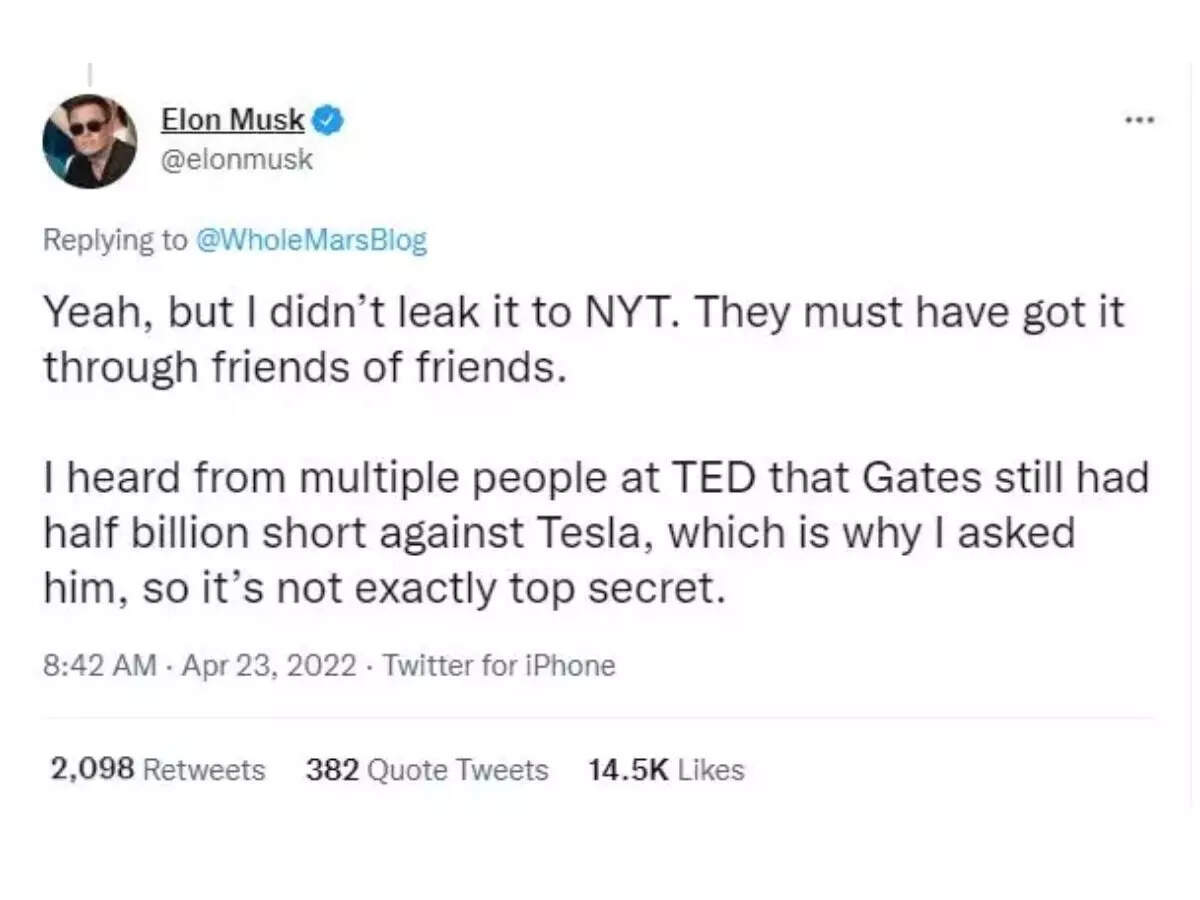View the 2,098 Retweets list
Image resolution: width=1200 pixels, height=900 pixels.
[x=157, y=770]
